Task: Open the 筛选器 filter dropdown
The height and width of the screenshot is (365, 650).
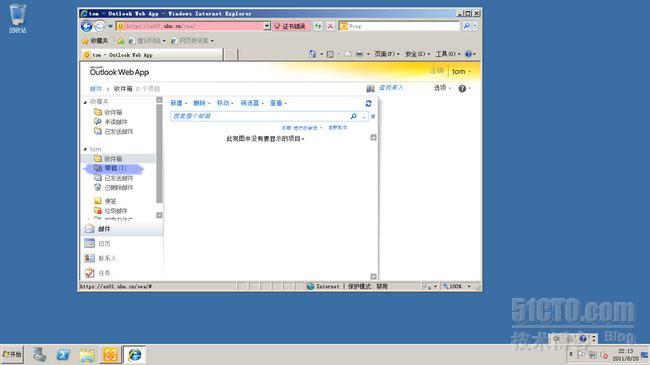Action: tap(252, 103)
